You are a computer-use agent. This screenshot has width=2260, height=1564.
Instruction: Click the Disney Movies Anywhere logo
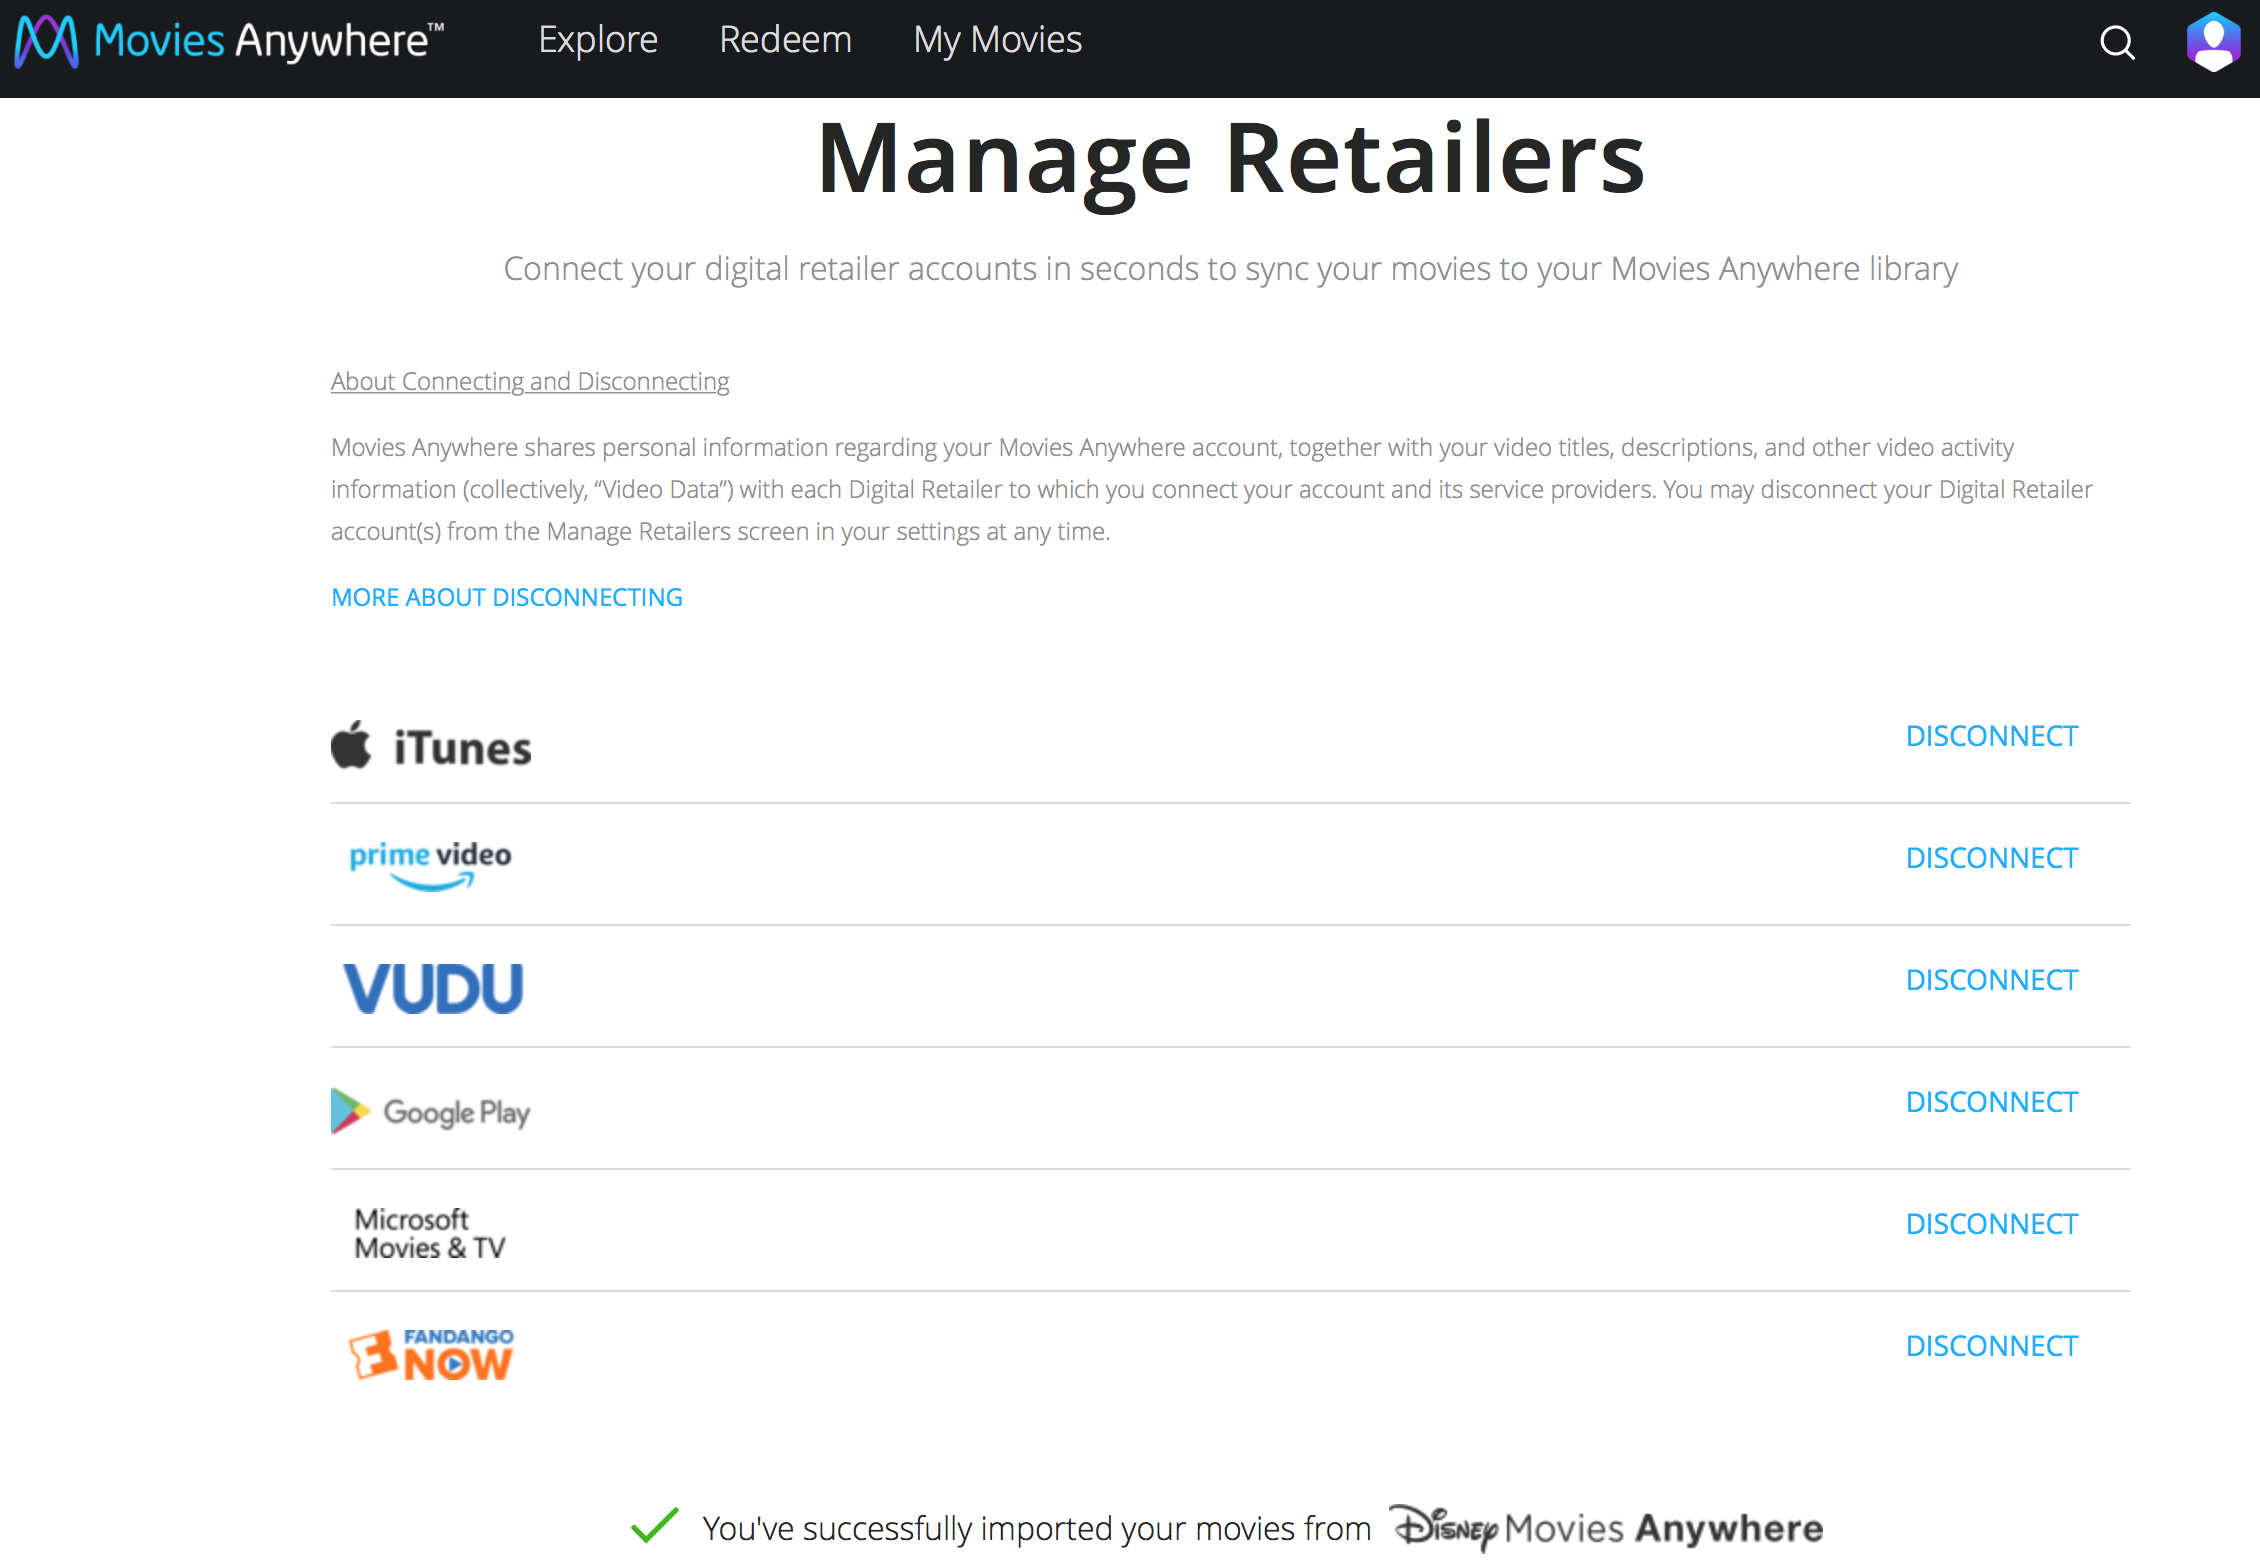click(1607, 1528)
